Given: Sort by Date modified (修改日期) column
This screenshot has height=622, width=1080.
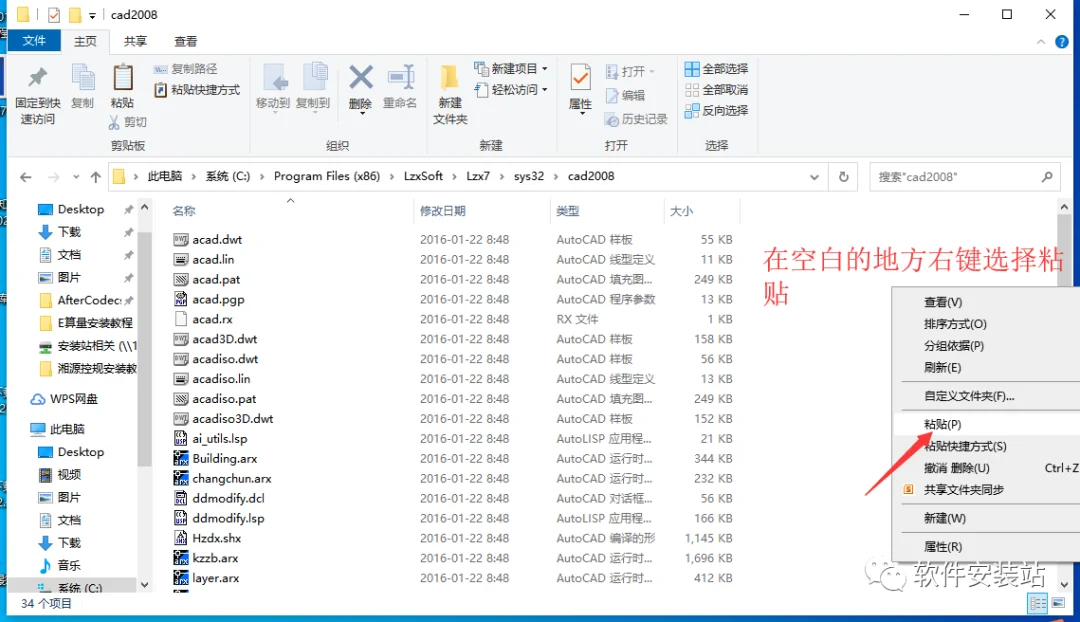Looking at the screenshot, I should click(x=443, y=211).
